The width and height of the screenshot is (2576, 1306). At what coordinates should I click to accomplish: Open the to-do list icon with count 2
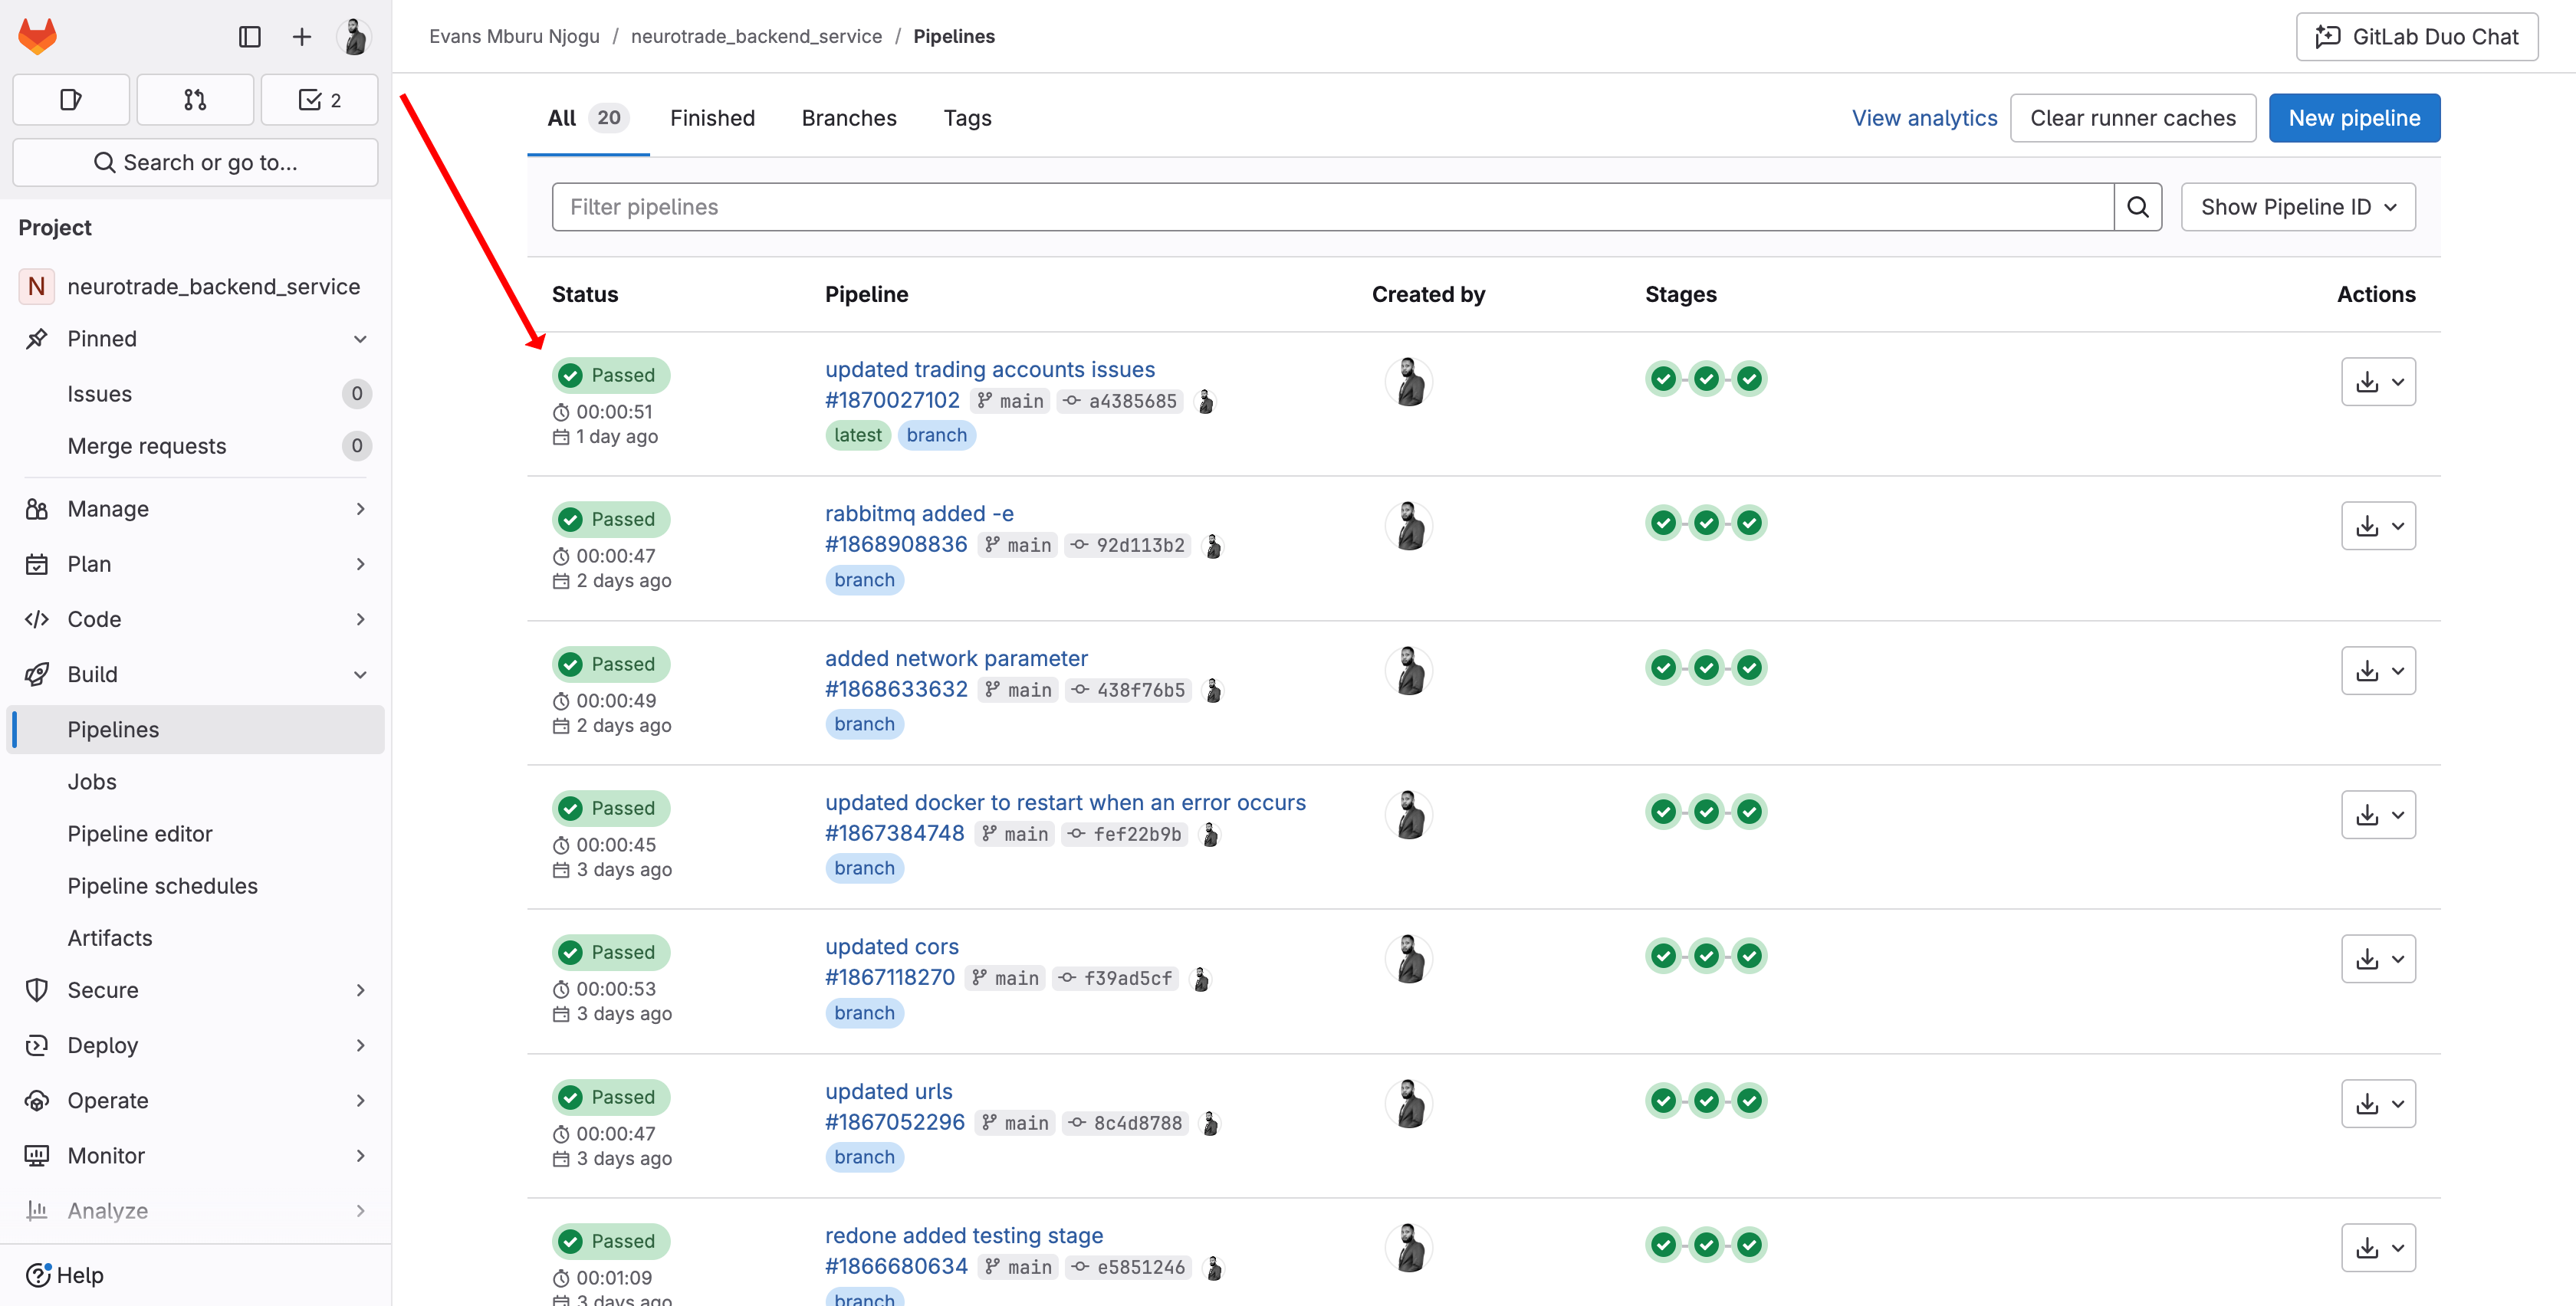(320, 100)
